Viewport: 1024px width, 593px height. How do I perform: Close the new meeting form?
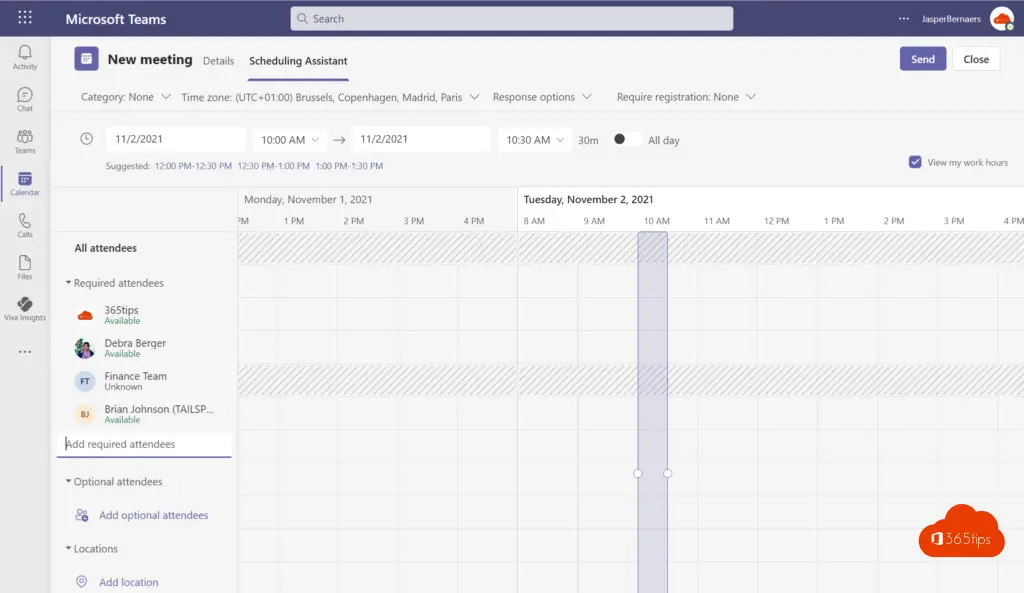[976, 59]
